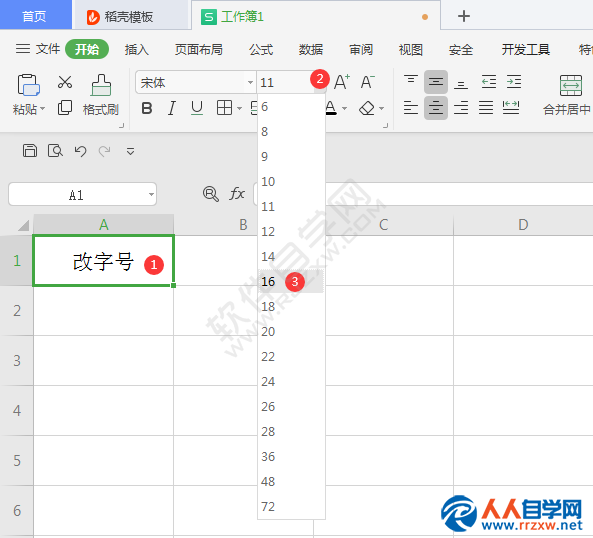Select row 3 header
This screenshot has width=593, height=538.
coord(17,361)
